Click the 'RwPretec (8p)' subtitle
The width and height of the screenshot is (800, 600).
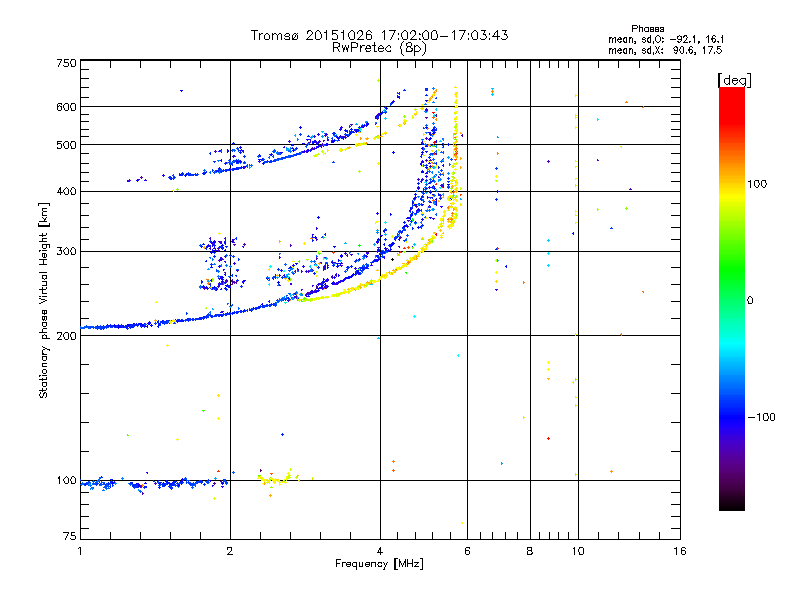pyautogui.click(x=379, y=48)
